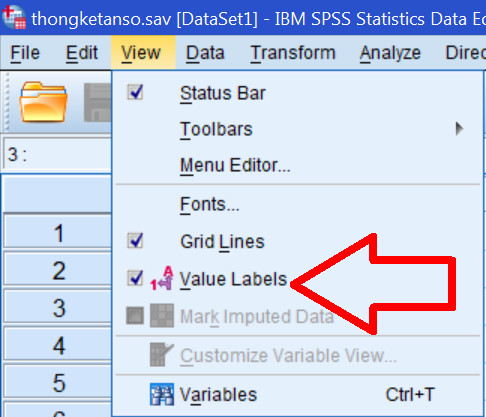Select row header 2
This screenshot has width=486, height=417.
57,270
